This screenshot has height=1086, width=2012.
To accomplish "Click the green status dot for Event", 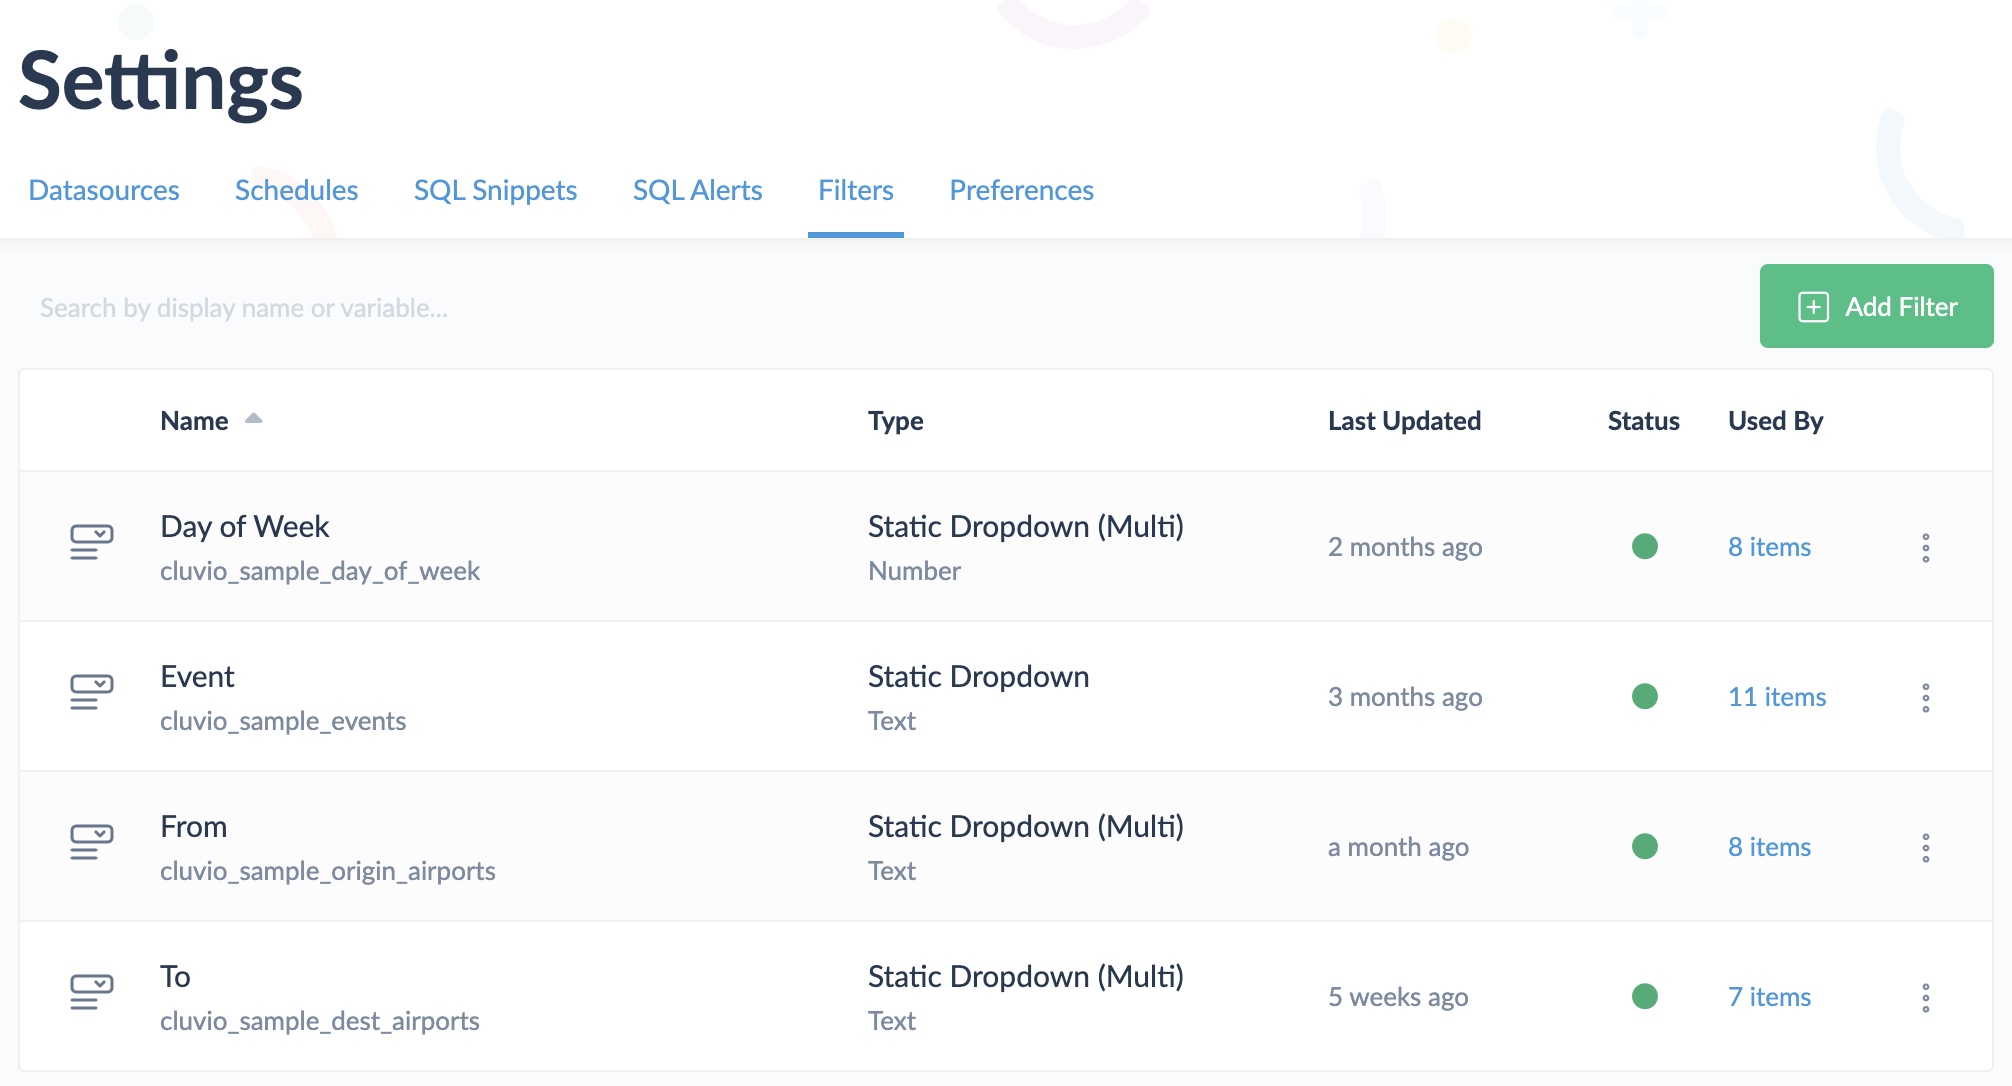I will pos(1644,696).
